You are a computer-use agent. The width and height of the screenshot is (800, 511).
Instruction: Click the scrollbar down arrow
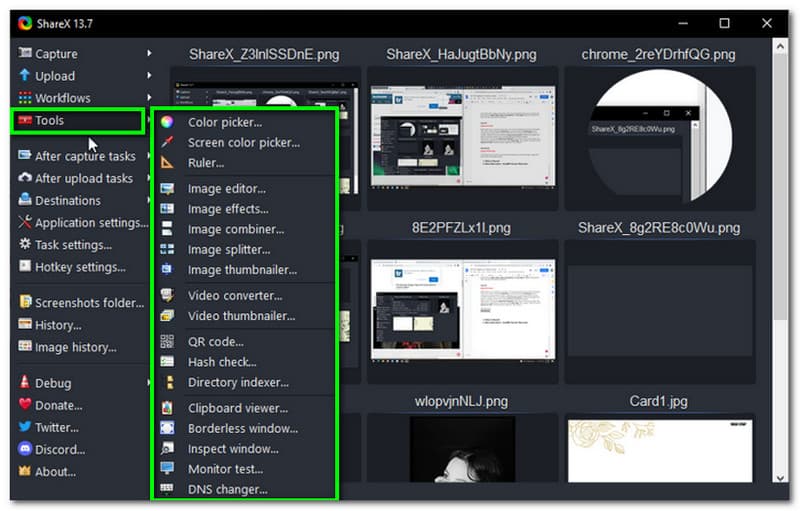coord(780,477)
